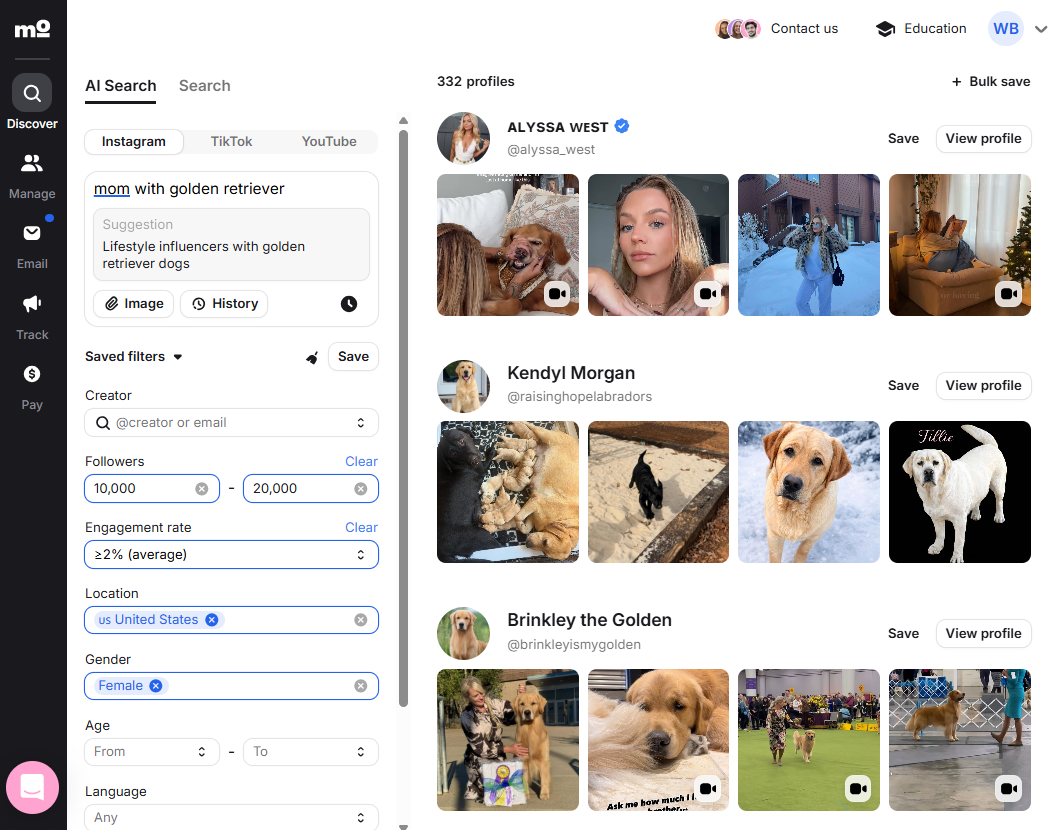Expand the Saved filters dropdown

point(178,357)
